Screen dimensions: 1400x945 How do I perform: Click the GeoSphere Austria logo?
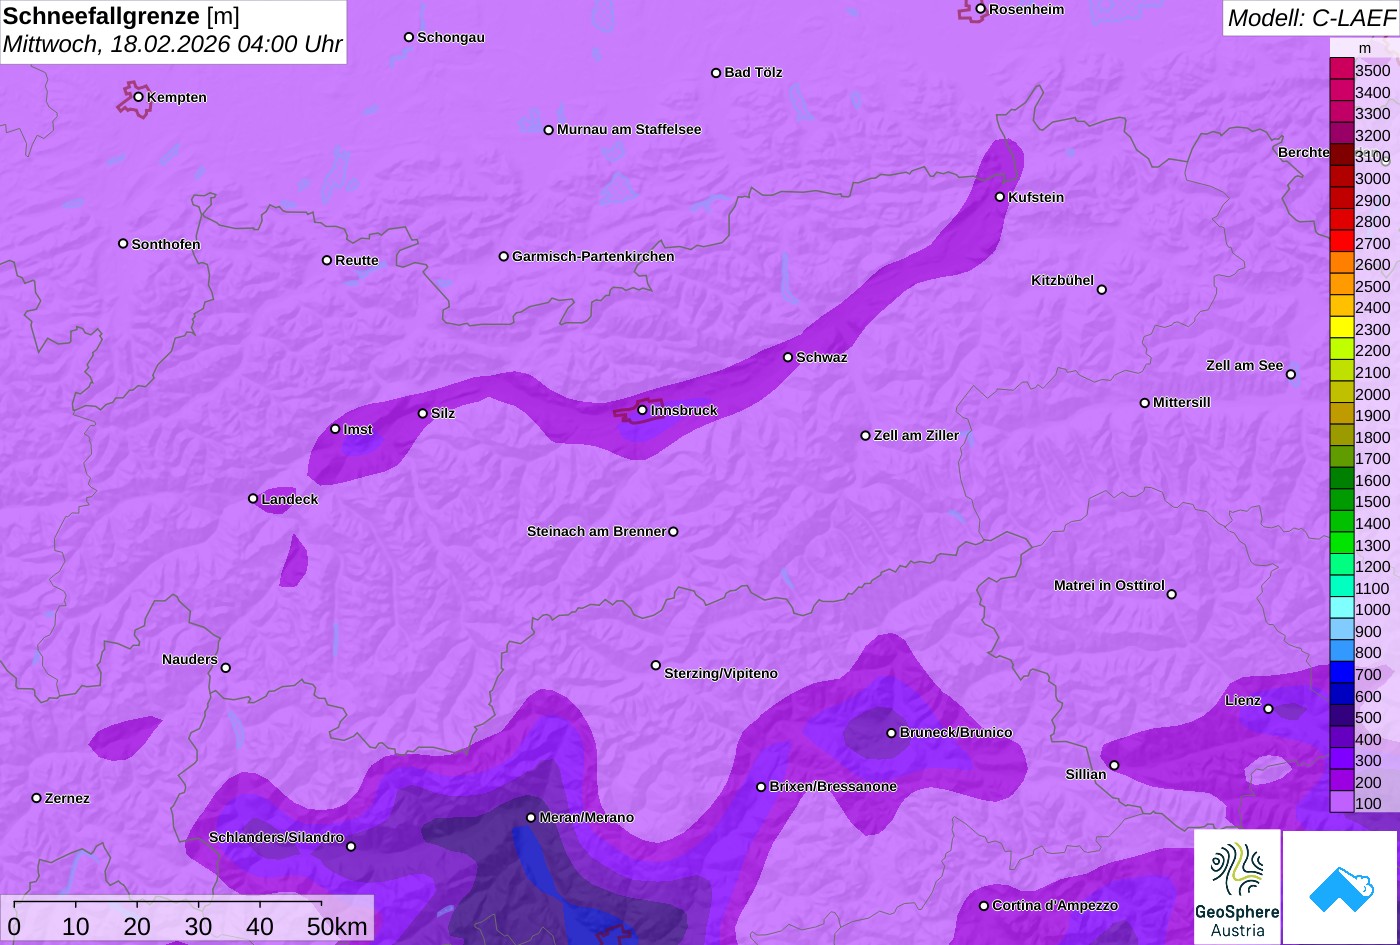(1237, 886)
